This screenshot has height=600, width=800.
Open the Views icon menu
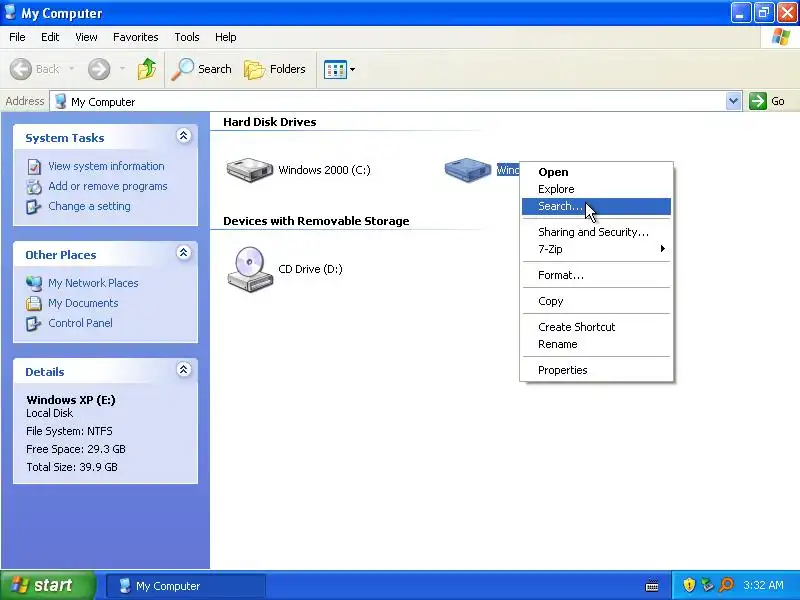tap(339, 69)
